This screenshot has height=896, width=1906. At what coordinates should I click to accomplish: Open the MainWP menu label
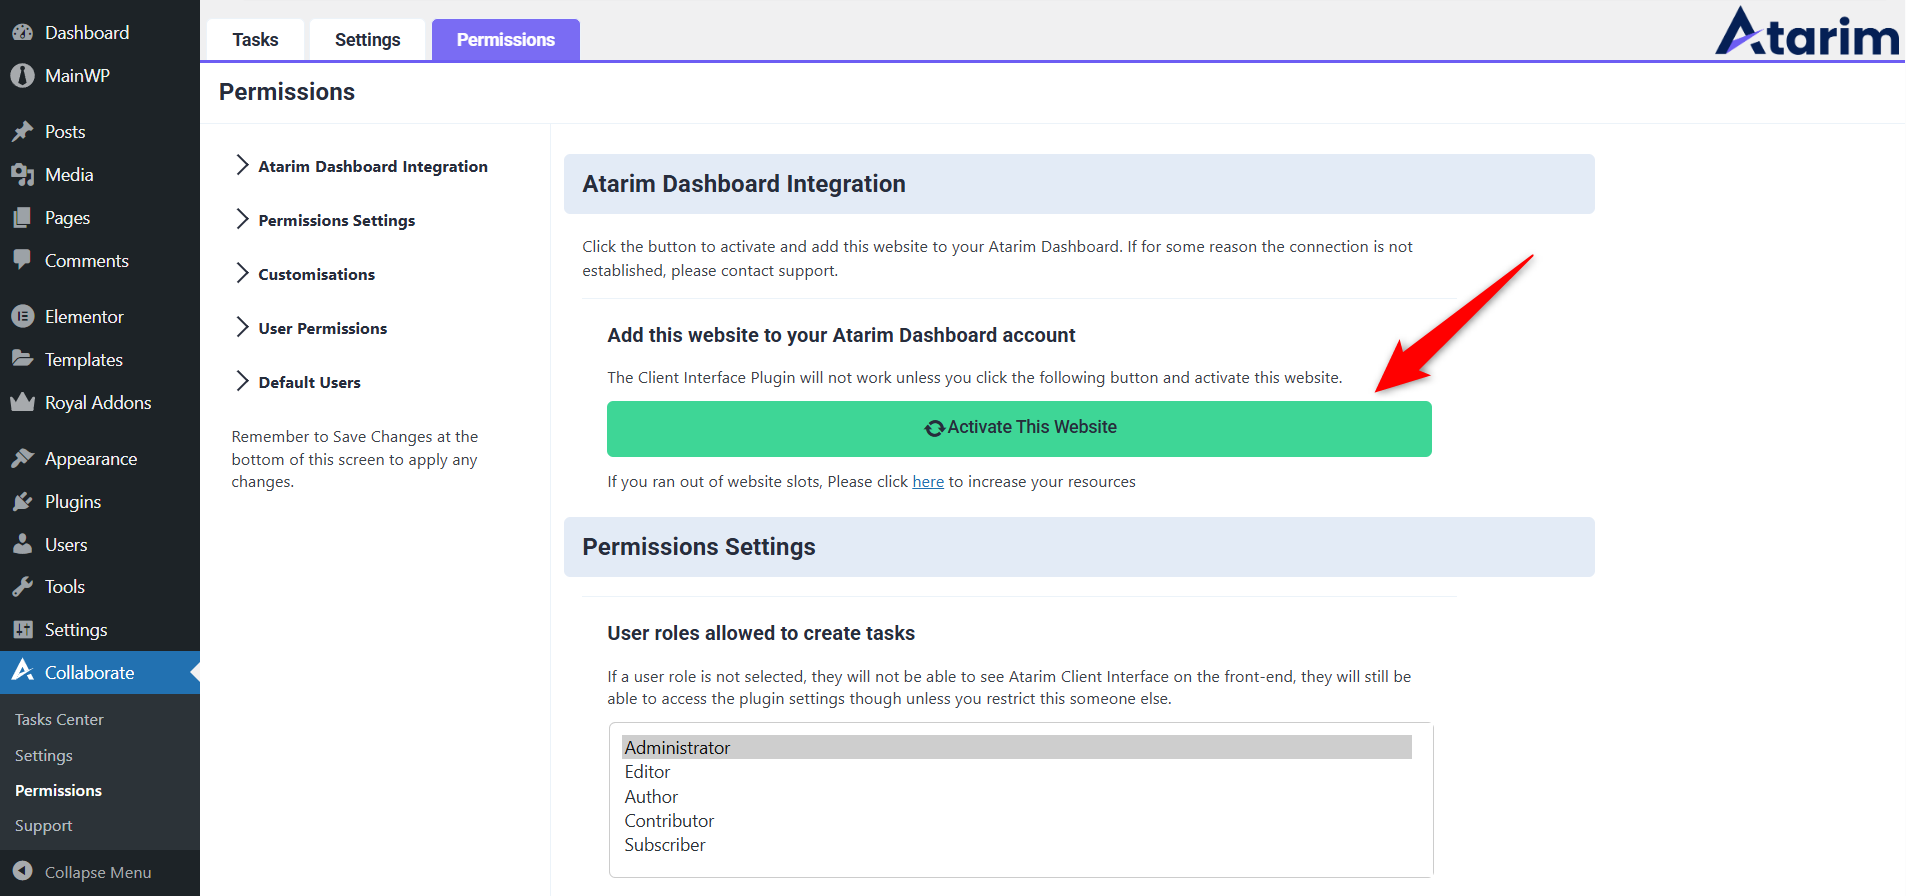[77, 75]
